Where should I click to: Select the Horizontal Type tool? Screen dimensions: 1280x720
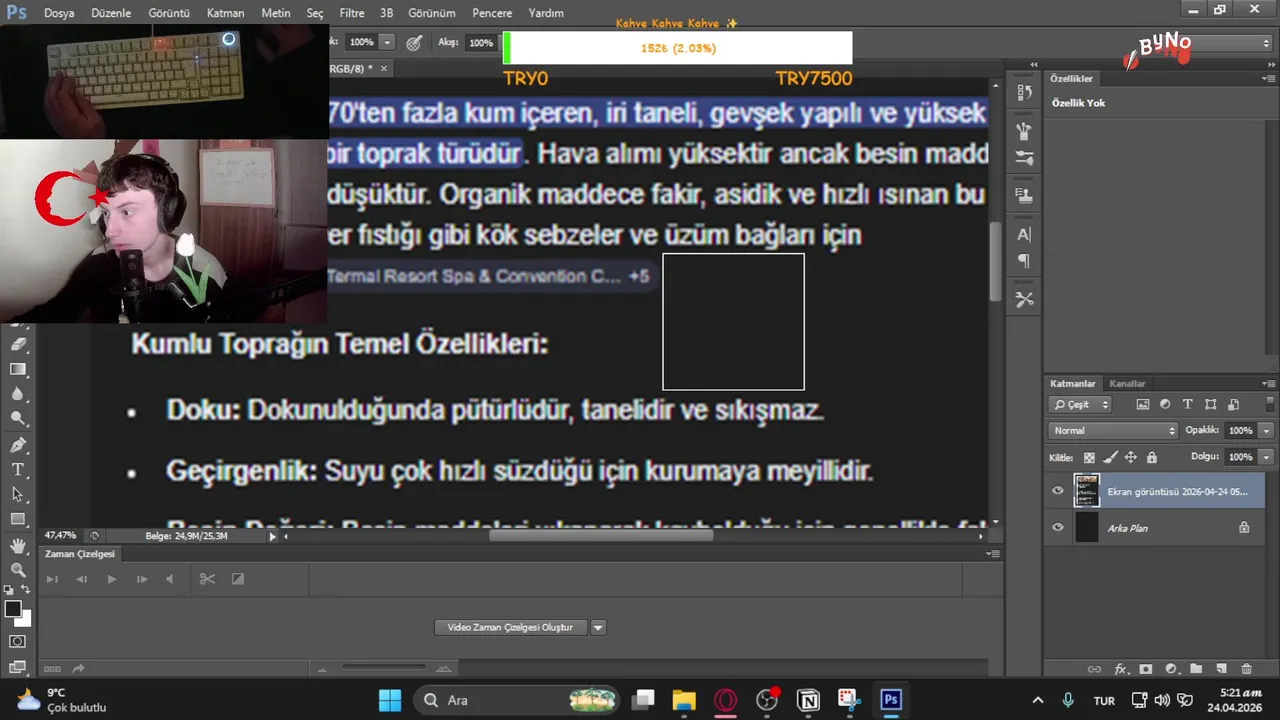(18, 469)
